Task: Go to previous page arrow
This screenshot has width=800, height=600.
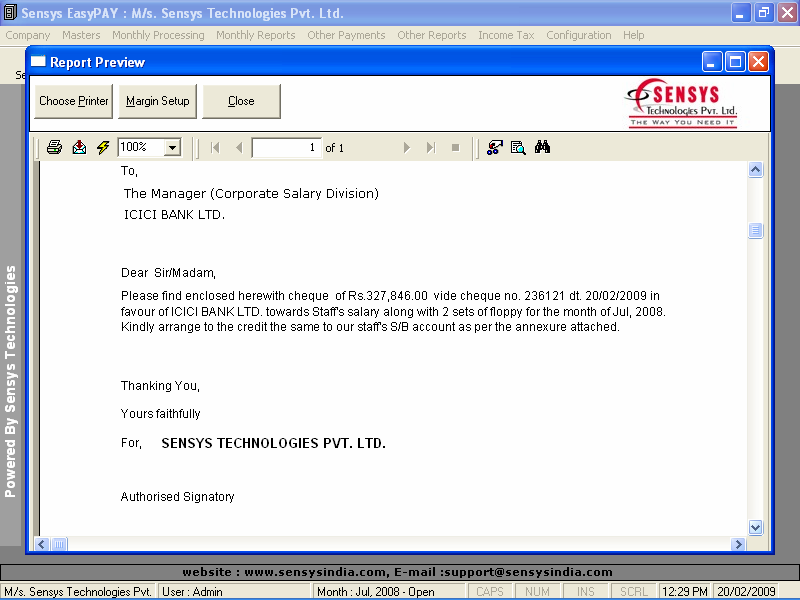Action: (239, 147)
